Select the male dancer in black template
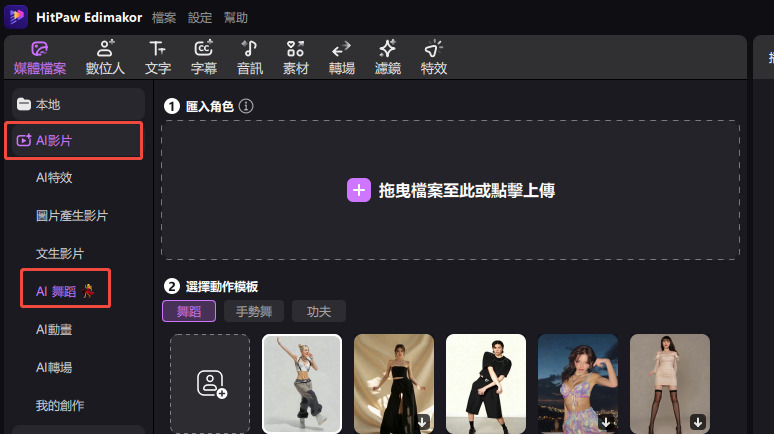The height and width of the screenshot is (434, 774). tap(486, 384)
